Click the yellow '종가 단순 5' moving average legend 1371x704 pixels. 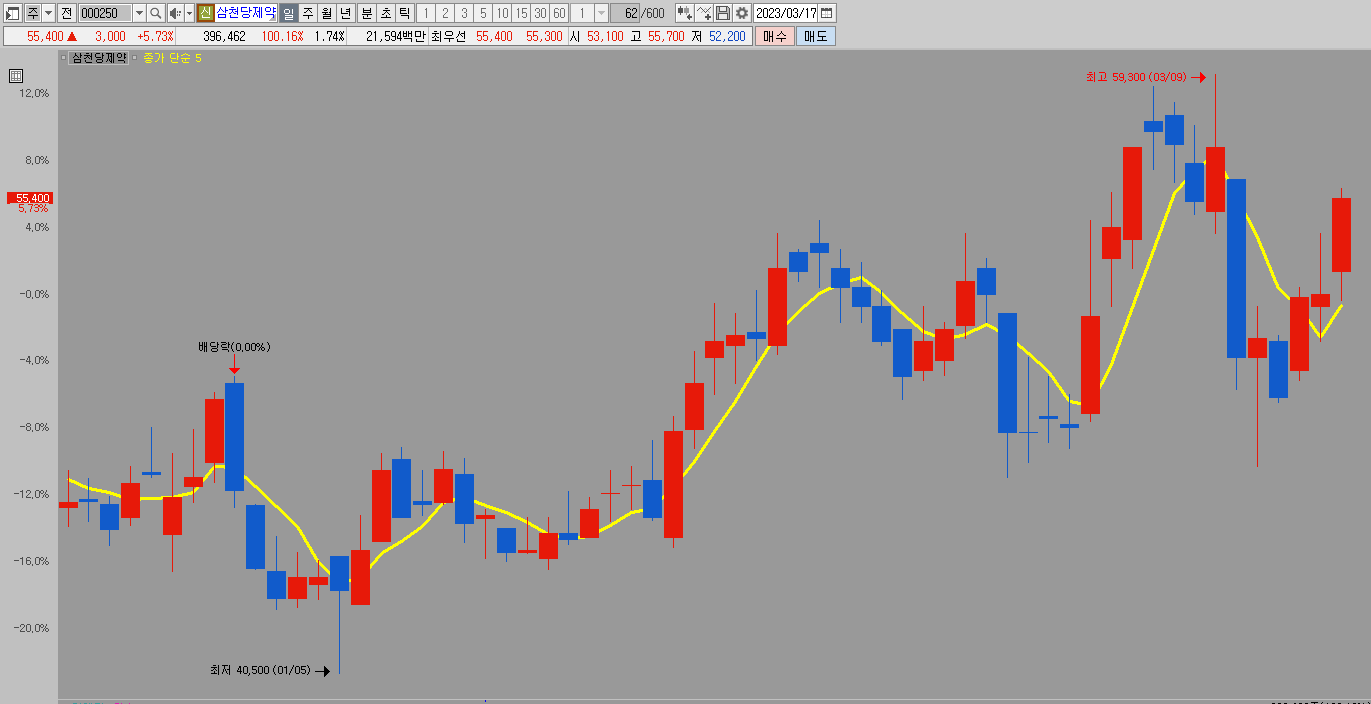[x=172, y=58]
